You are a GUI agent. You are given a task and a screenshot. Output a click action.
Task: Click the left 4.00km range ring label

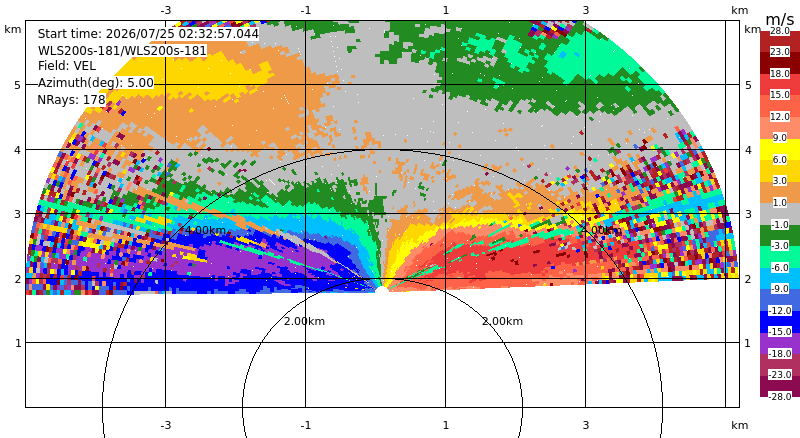pos(205,230)
